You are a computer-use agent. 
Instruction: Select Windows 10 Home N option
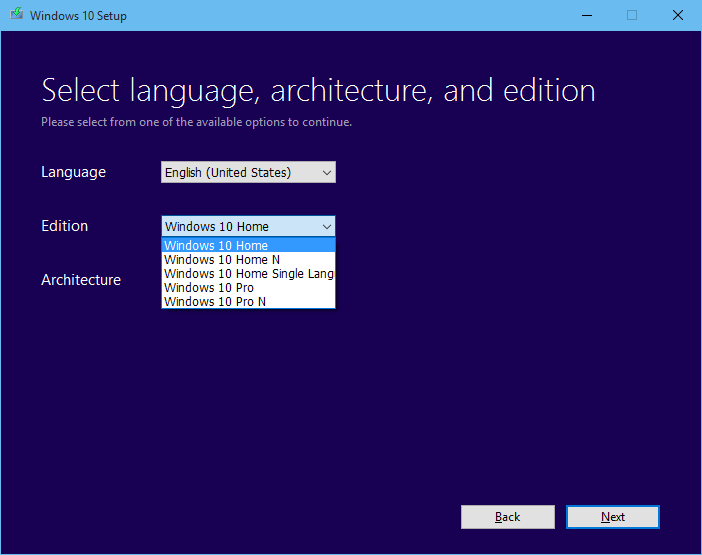248,260
